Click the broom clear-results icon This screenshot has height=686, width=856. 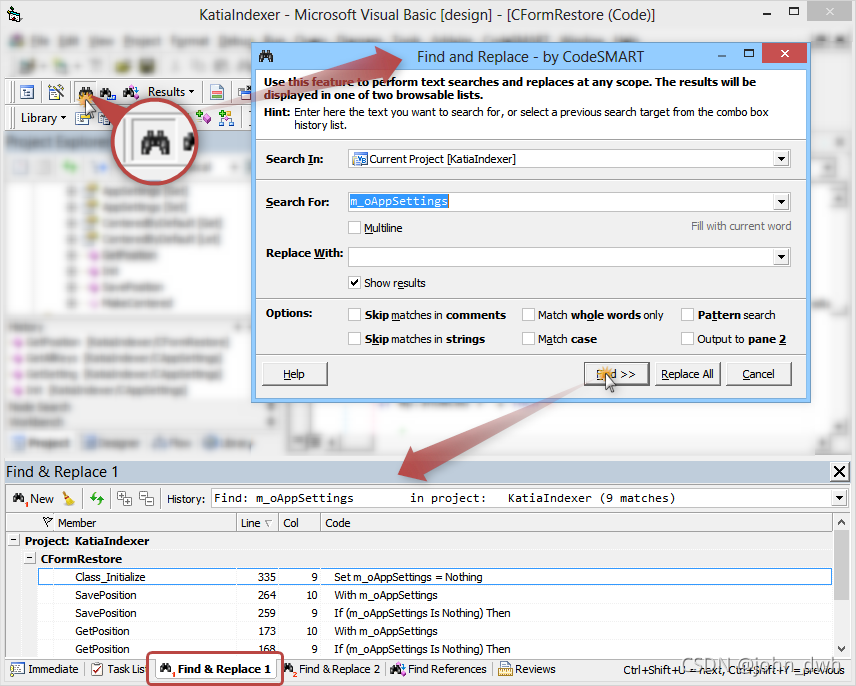coord(67,498)
